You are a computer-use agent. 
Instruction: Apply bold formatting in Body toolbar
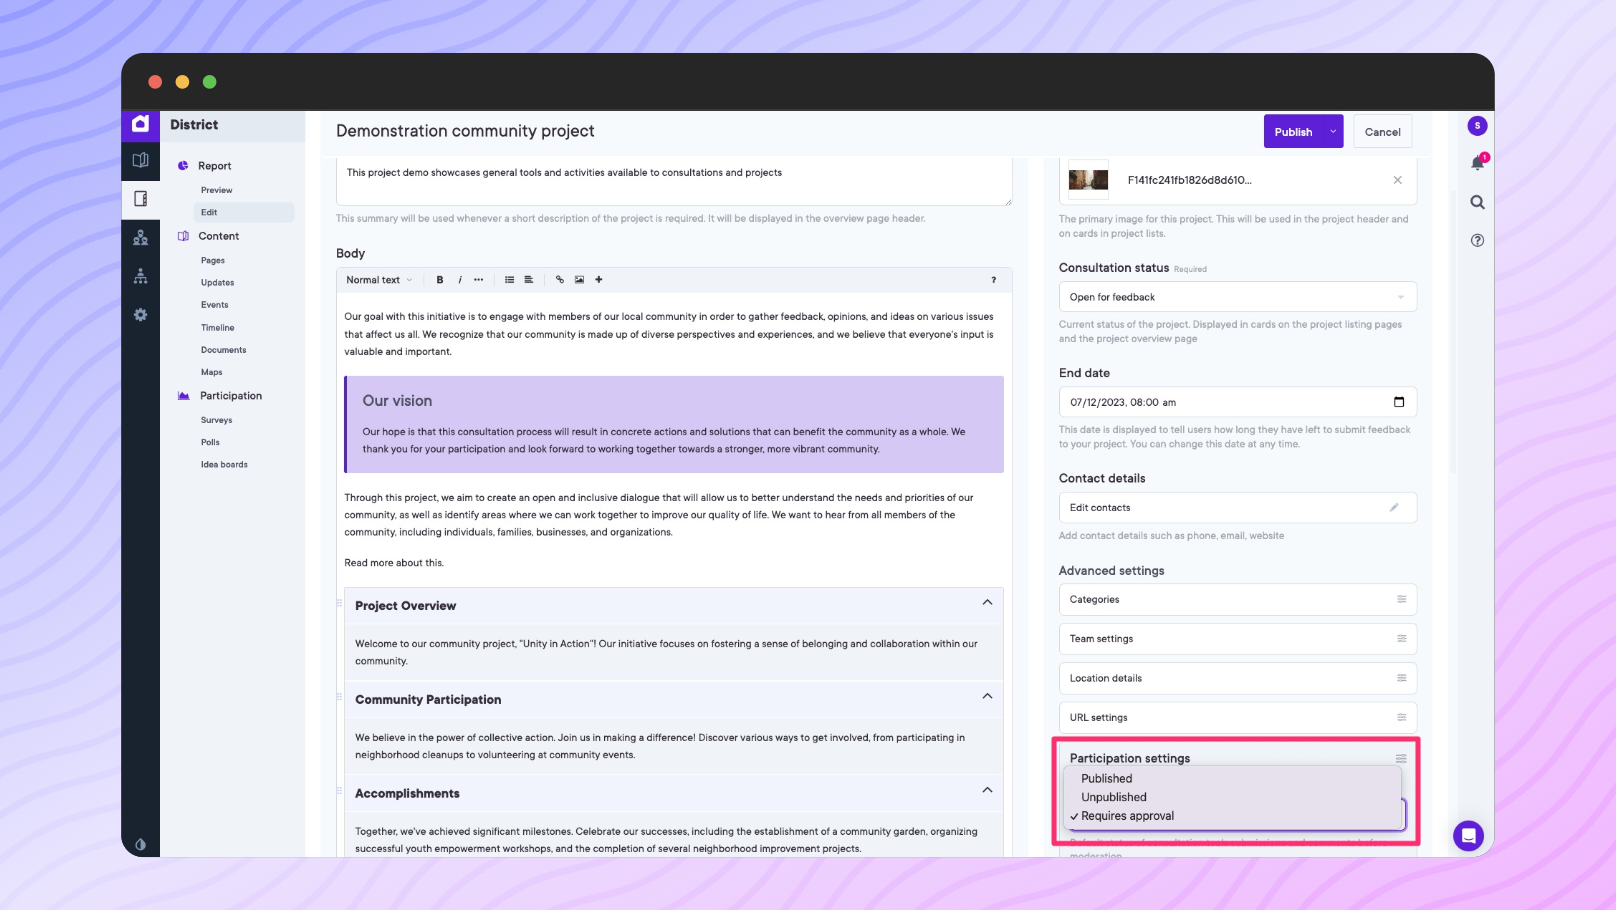[x=440, y=280]
